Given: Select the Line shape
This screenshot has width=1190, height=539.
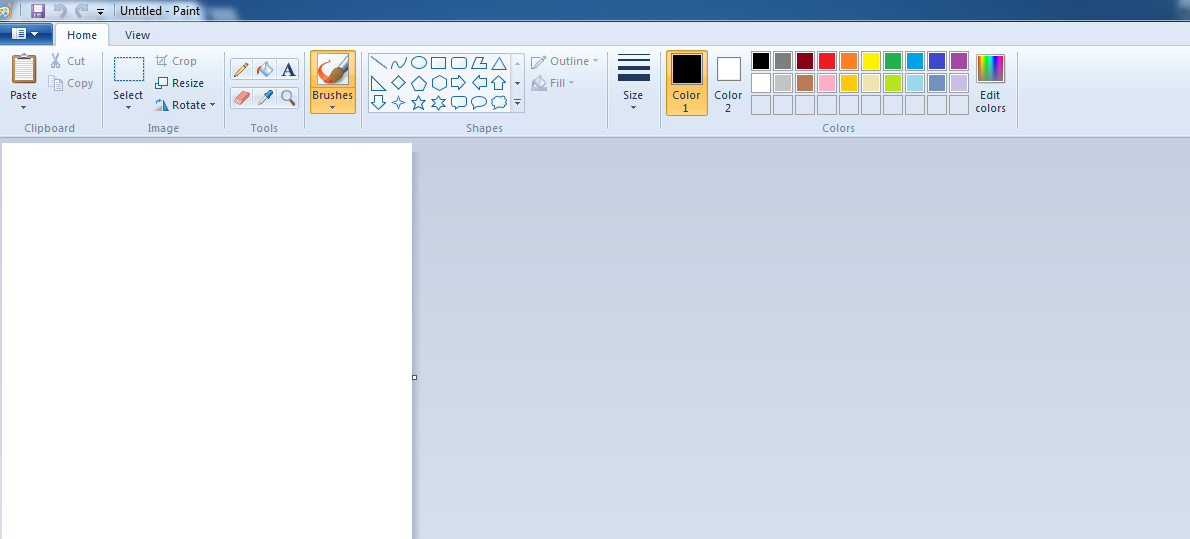Looking at the screenshot, I should [378, 63].
